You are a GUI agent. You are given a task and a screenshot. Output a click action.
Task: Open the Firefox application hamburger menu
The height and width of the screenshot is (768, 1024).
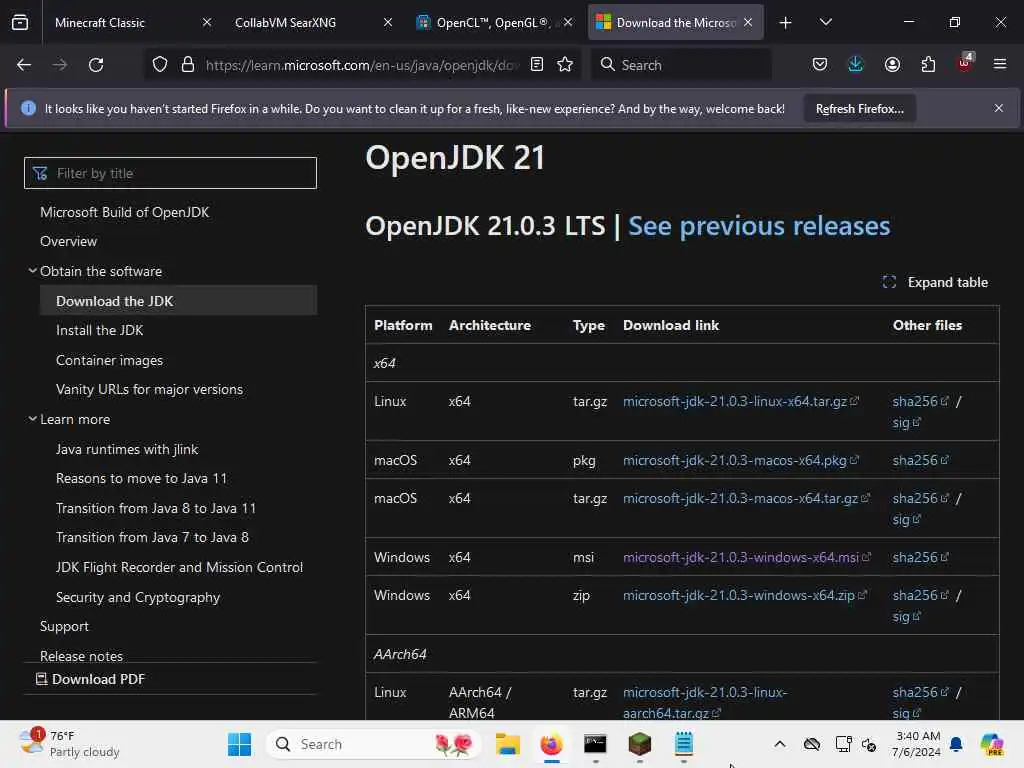[1000, 65]
